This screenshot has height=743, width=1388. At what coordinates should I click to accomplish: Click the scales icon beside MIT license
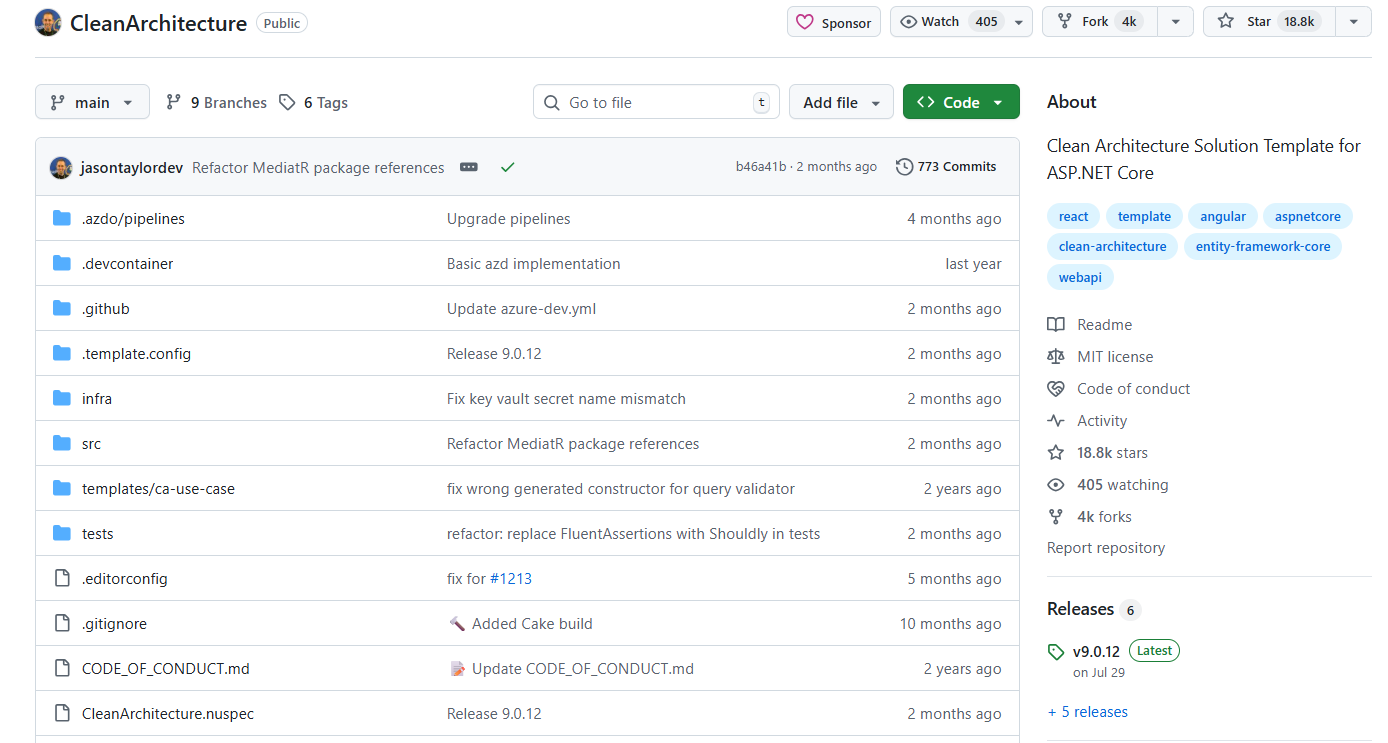(1056, 356)
